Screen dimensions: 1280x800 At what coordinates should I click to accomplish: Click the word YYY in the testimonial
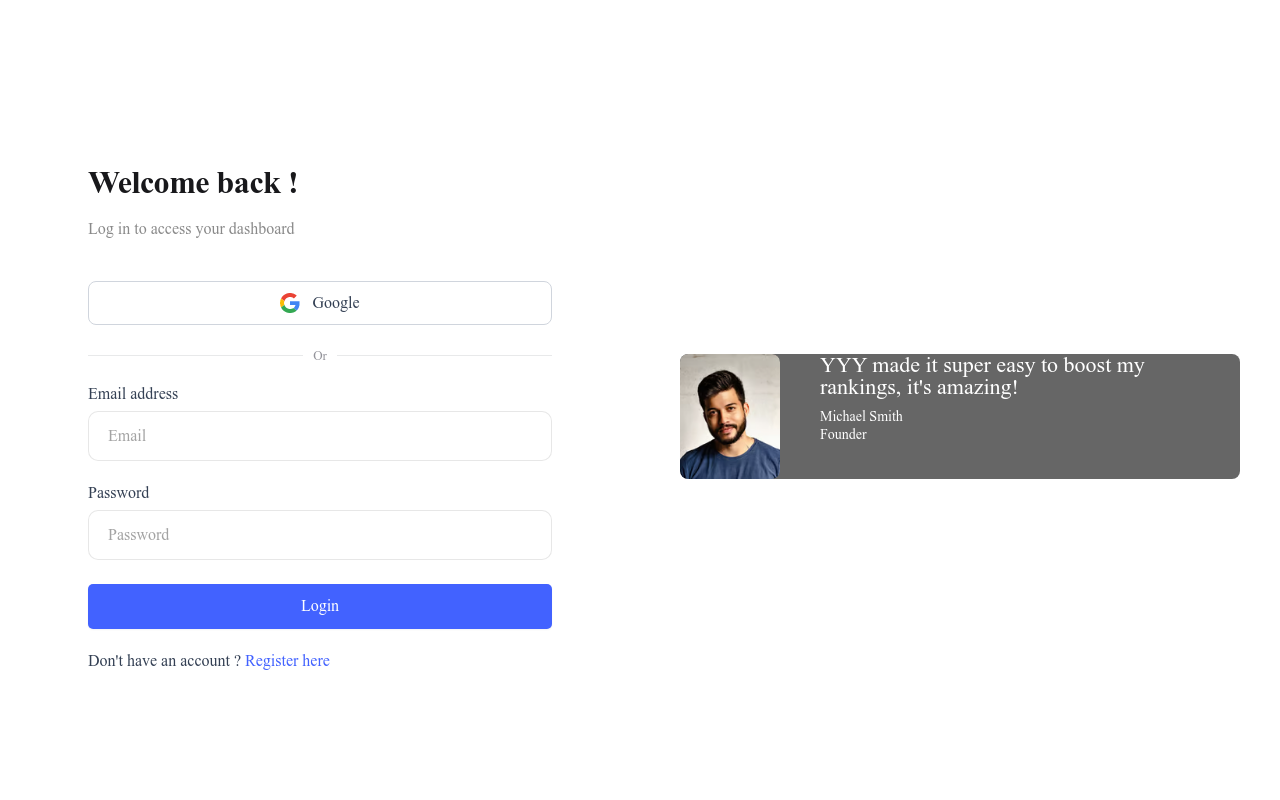pos(843,365)
